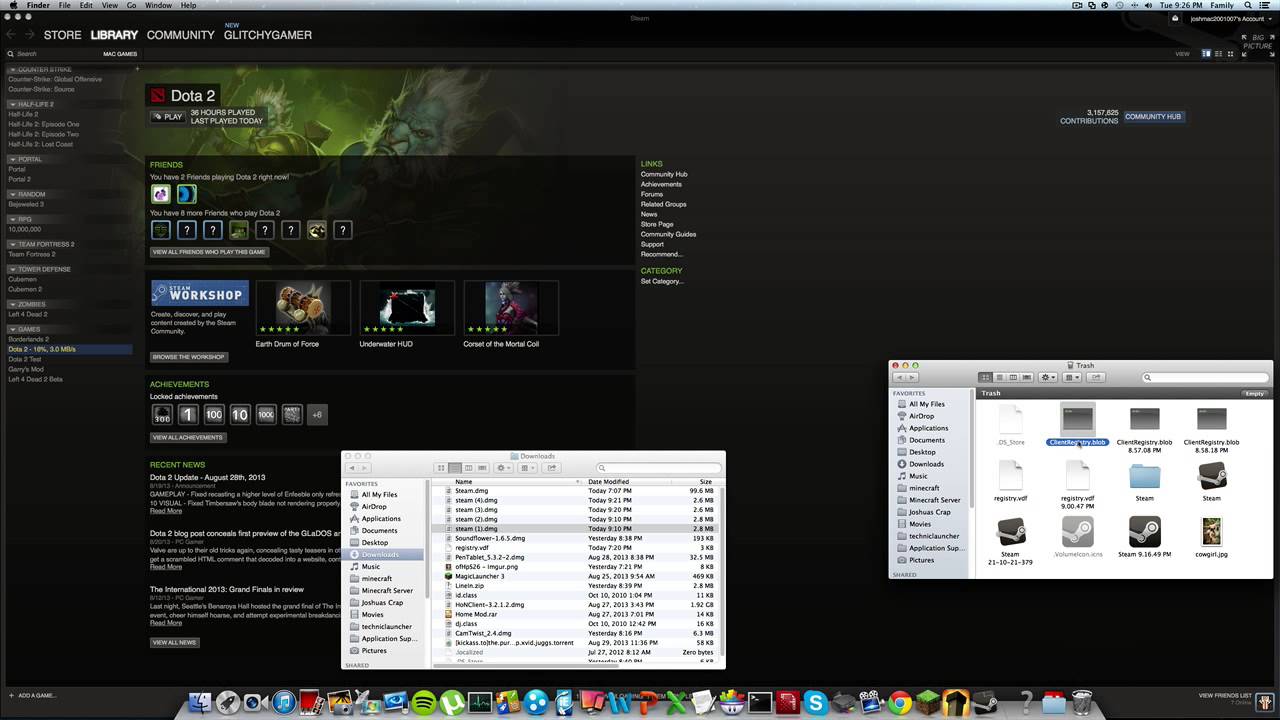The width and height of the screenshot is (1280, 720).
Task: Open Corset of the Mortal Coil item
Action: [x=511, y=308]
